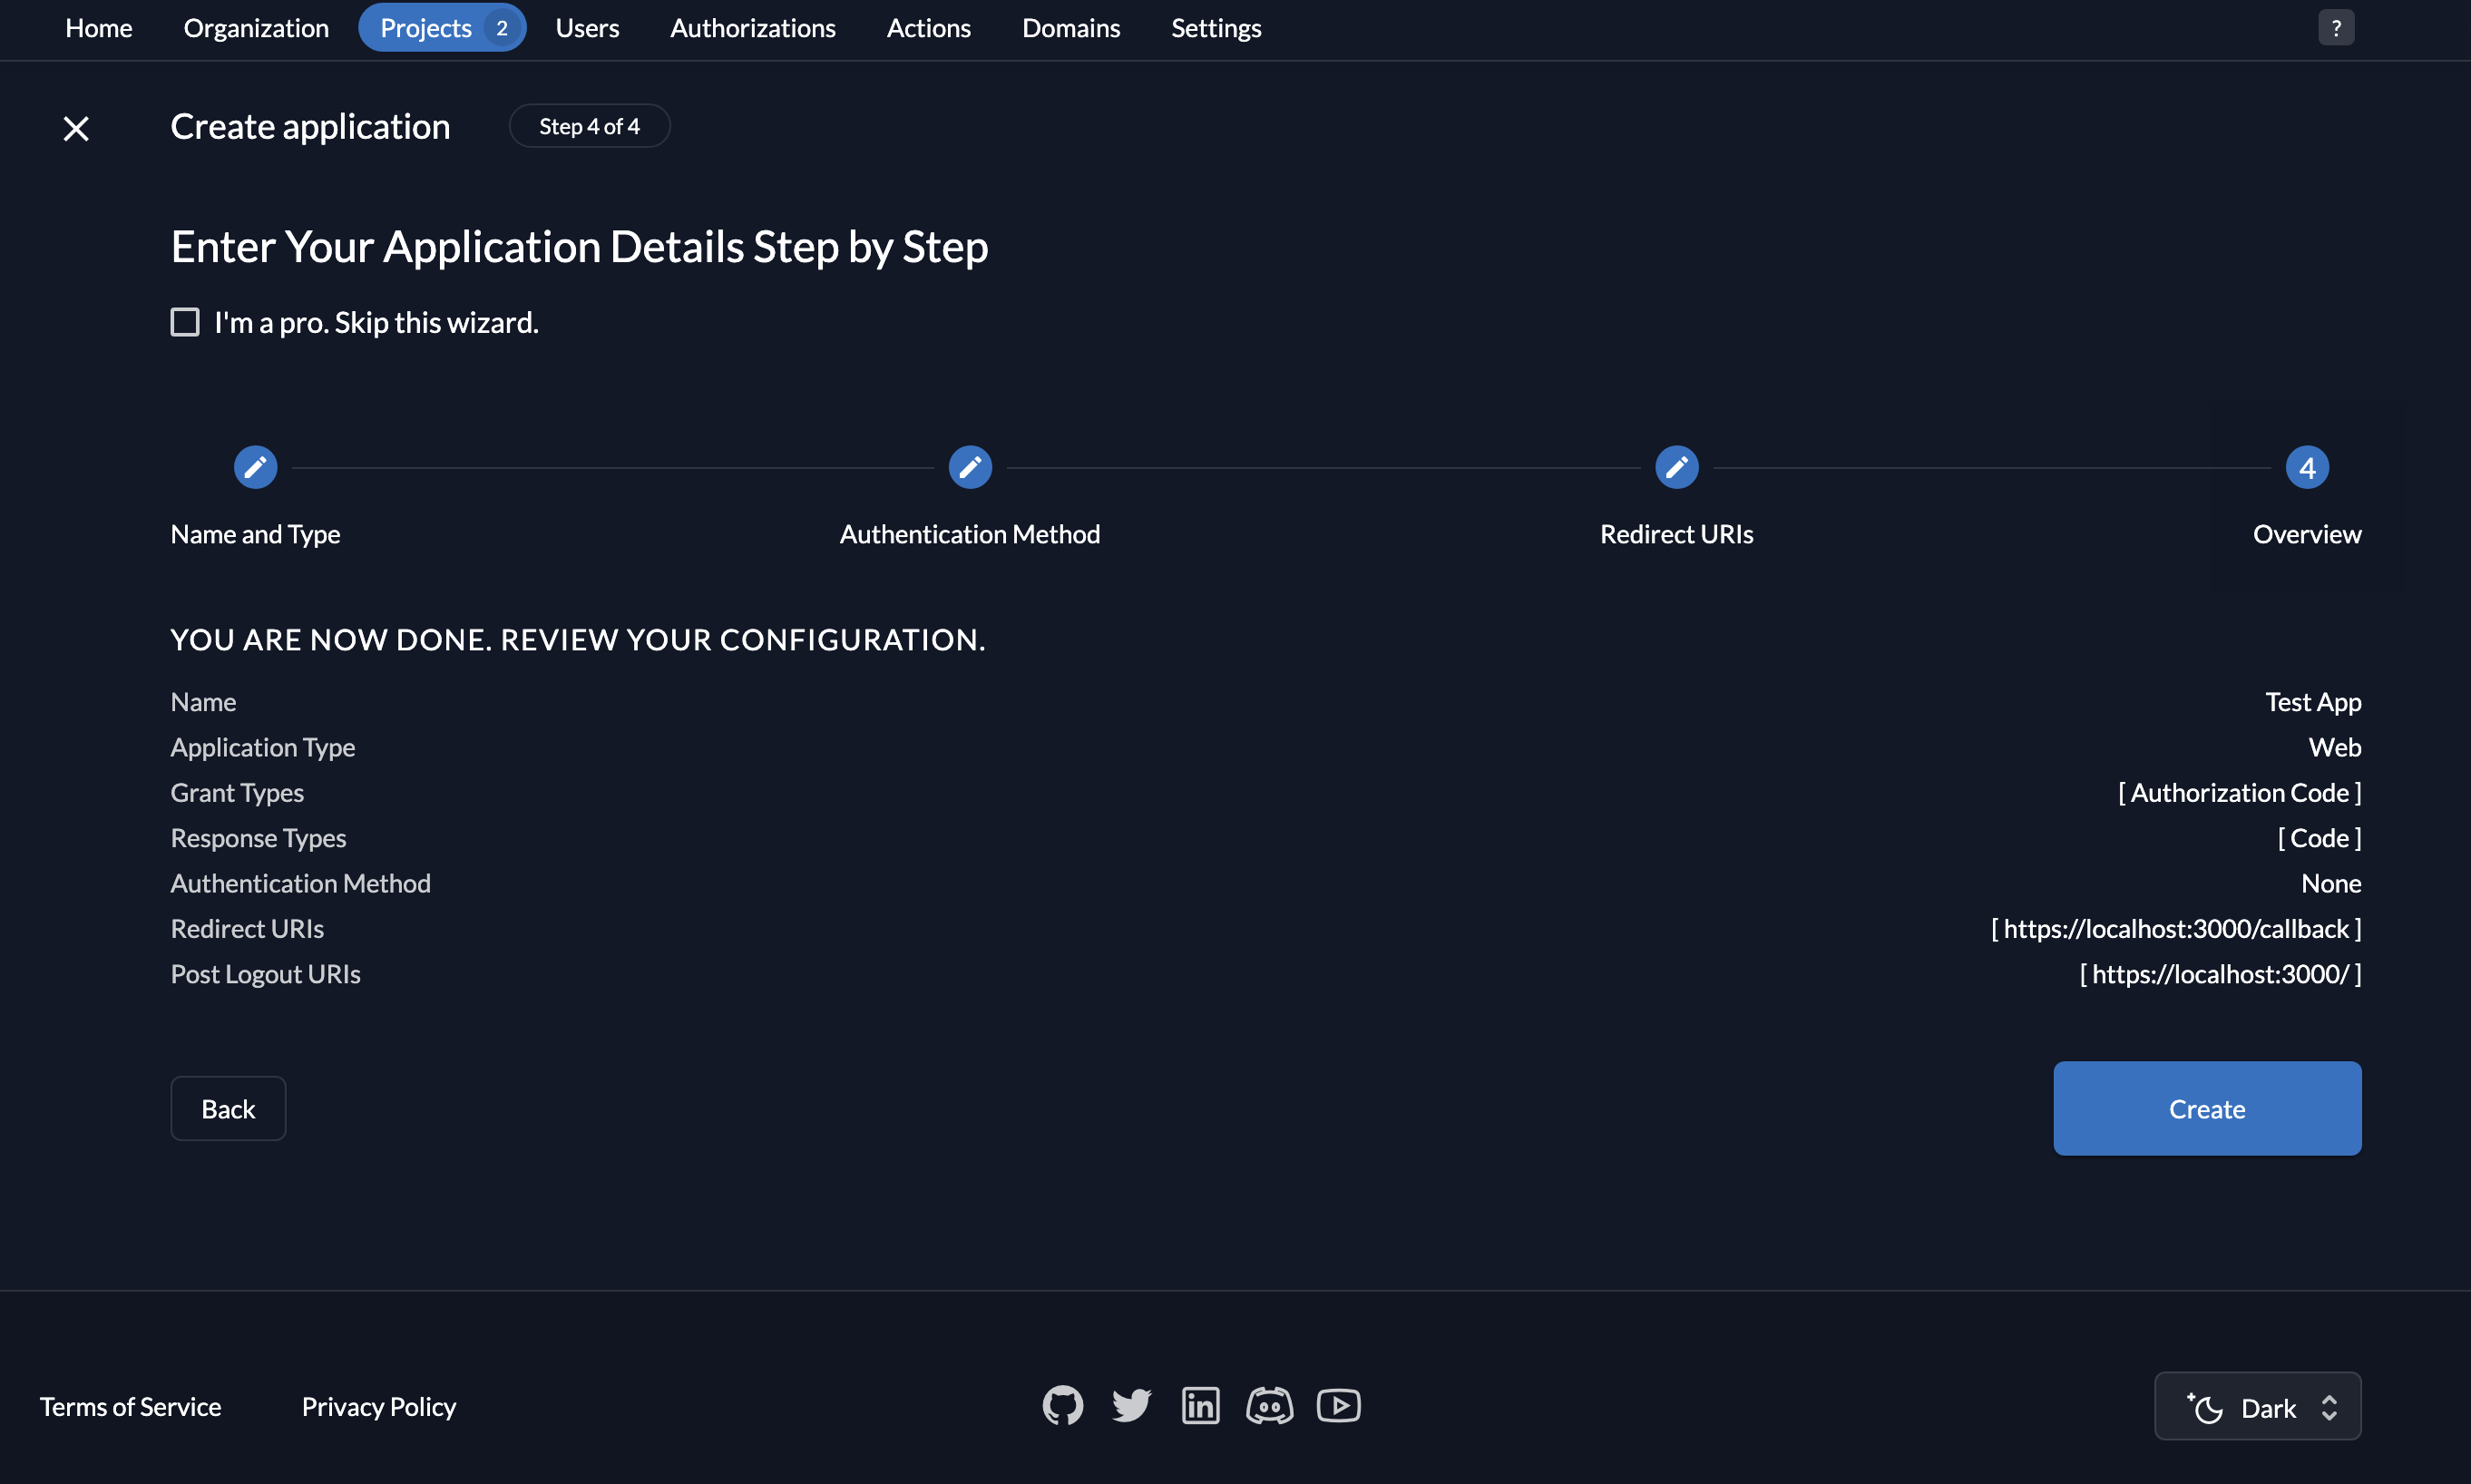
Task: Click the help question mark icon
Action: (2336, 27)
